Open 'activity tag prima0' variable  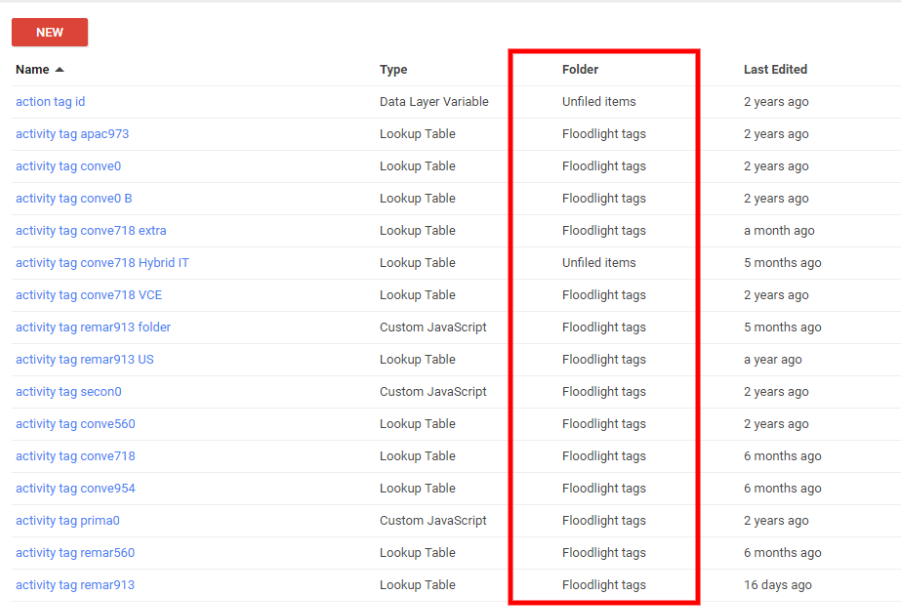point(67,520)
